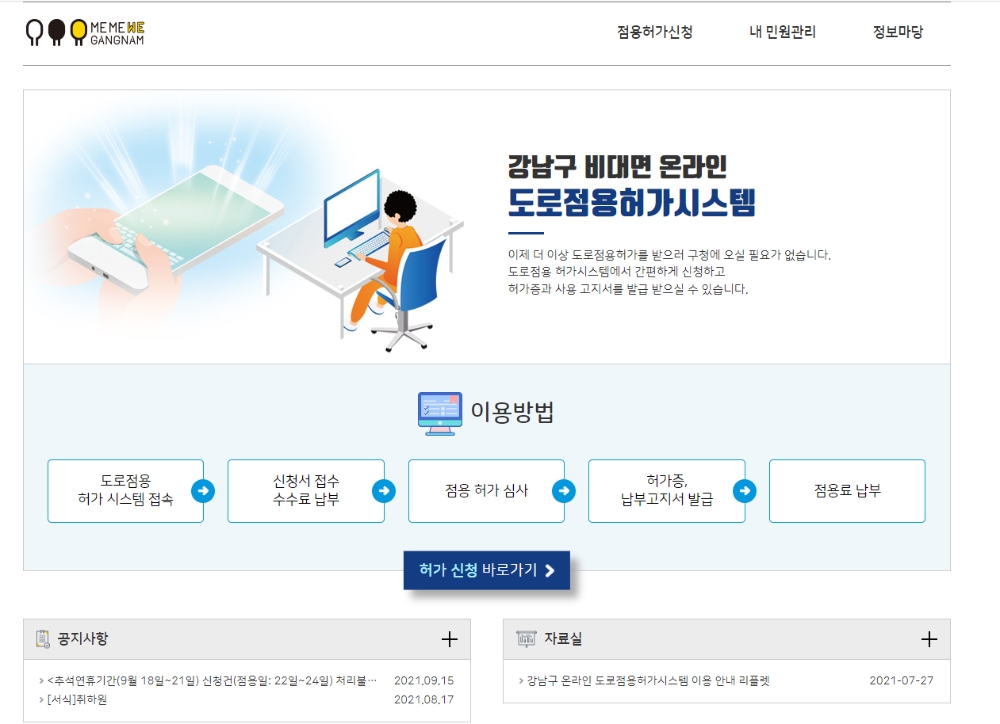Click the 허가 신청 바로가기 button

tap(486, 572)
